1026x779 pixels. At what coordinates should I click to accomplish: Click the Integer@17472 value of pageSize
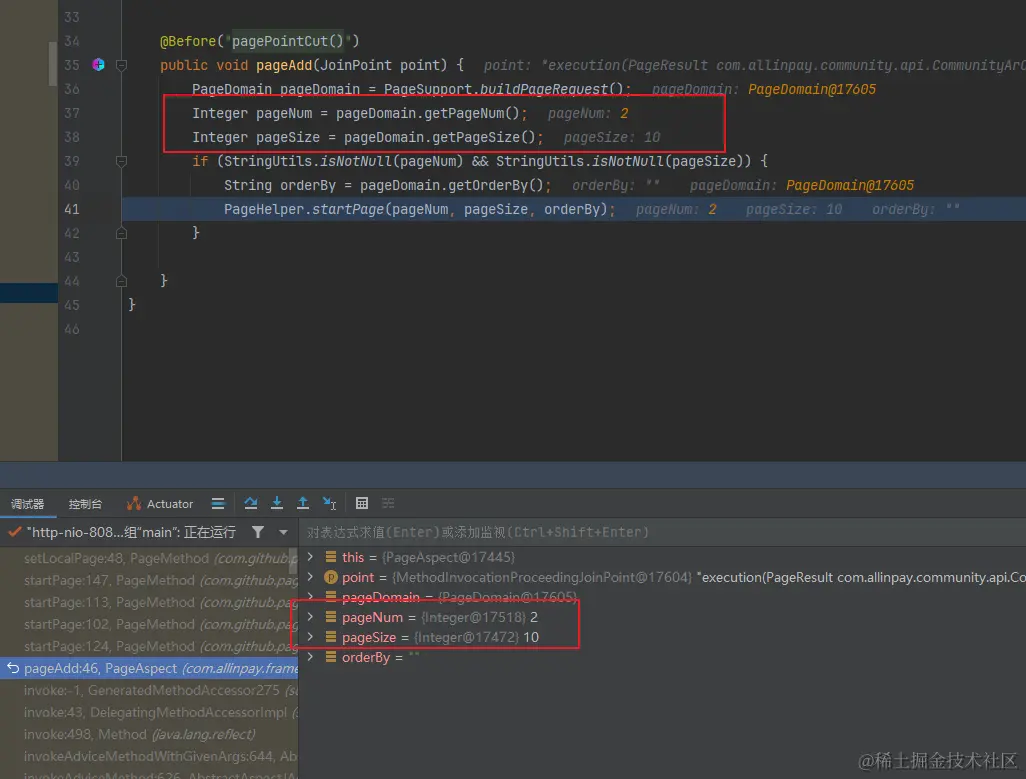click(x=467, y=637)
